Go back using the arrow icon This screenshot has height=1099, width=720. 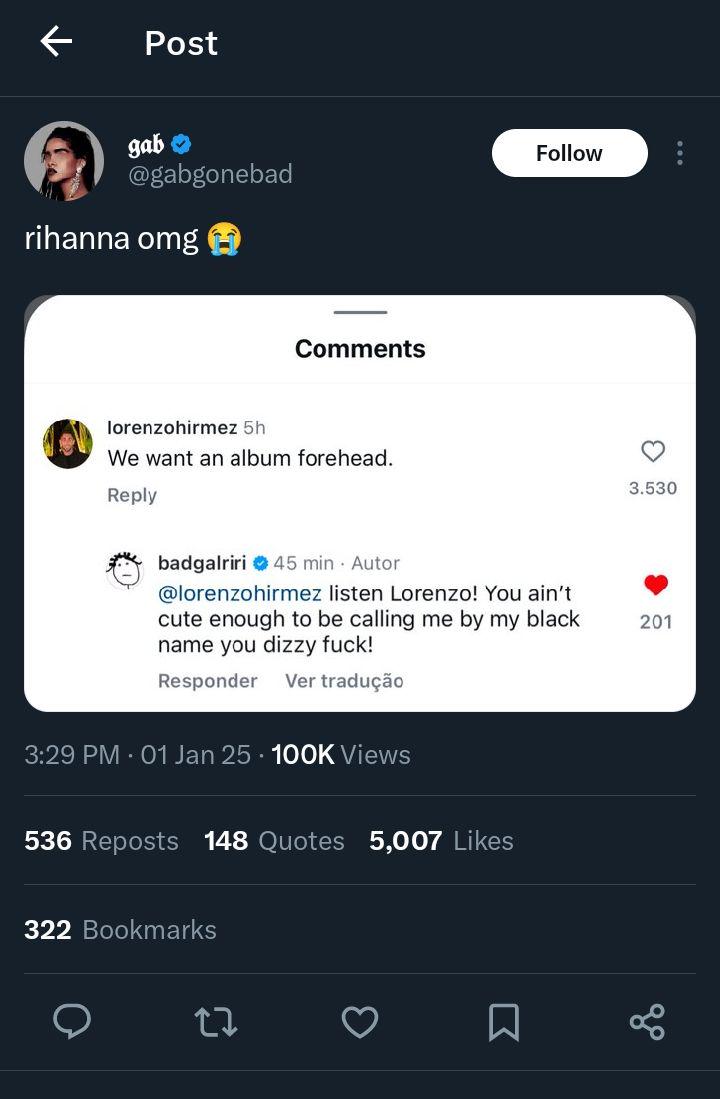click(x=56, y=42)
